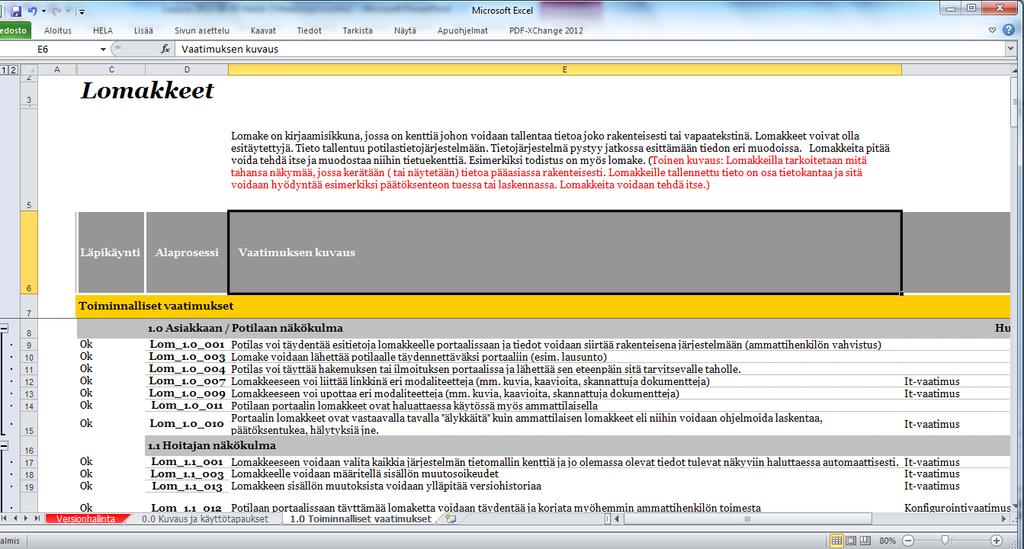The height and width of the screenshot is (549, 1024).
Task: Switch to the red Versionhallinta sheet tab
Action: pyautogui.click(x=86, y=519)
